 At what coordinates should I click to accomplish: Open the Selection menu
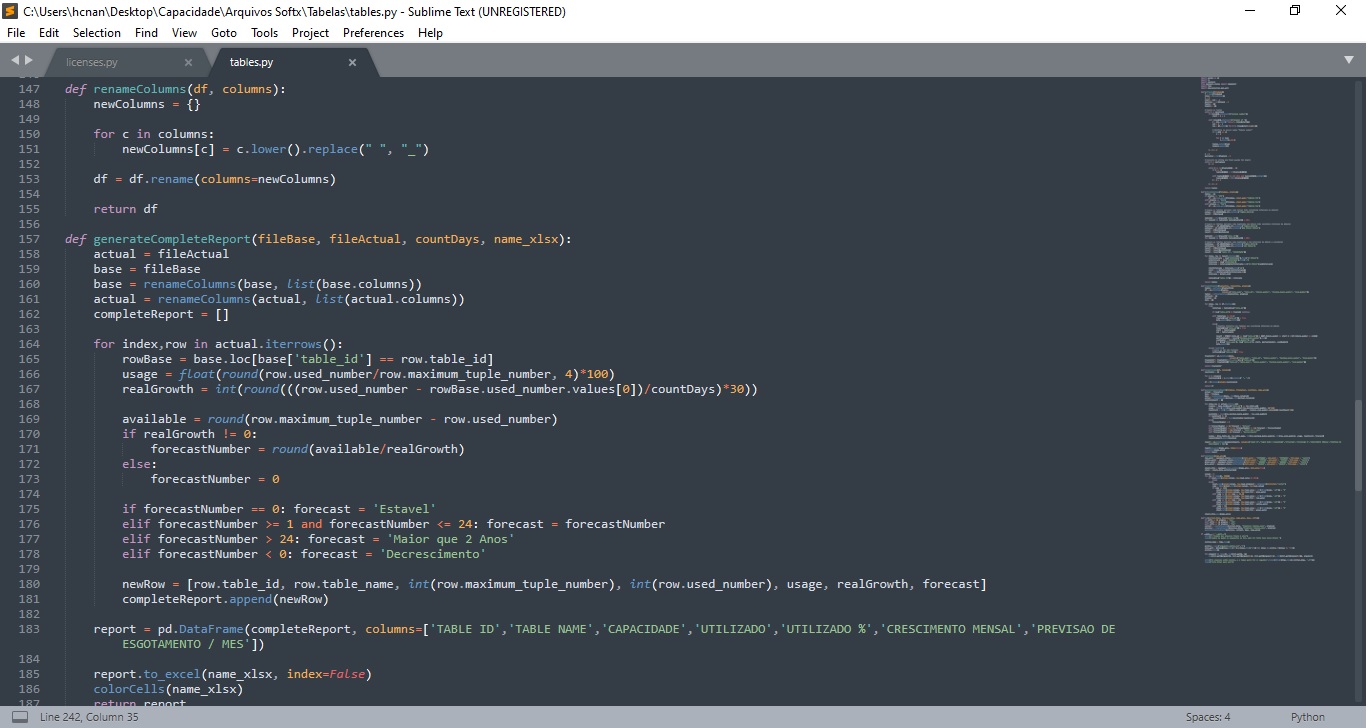pos(97,33)
